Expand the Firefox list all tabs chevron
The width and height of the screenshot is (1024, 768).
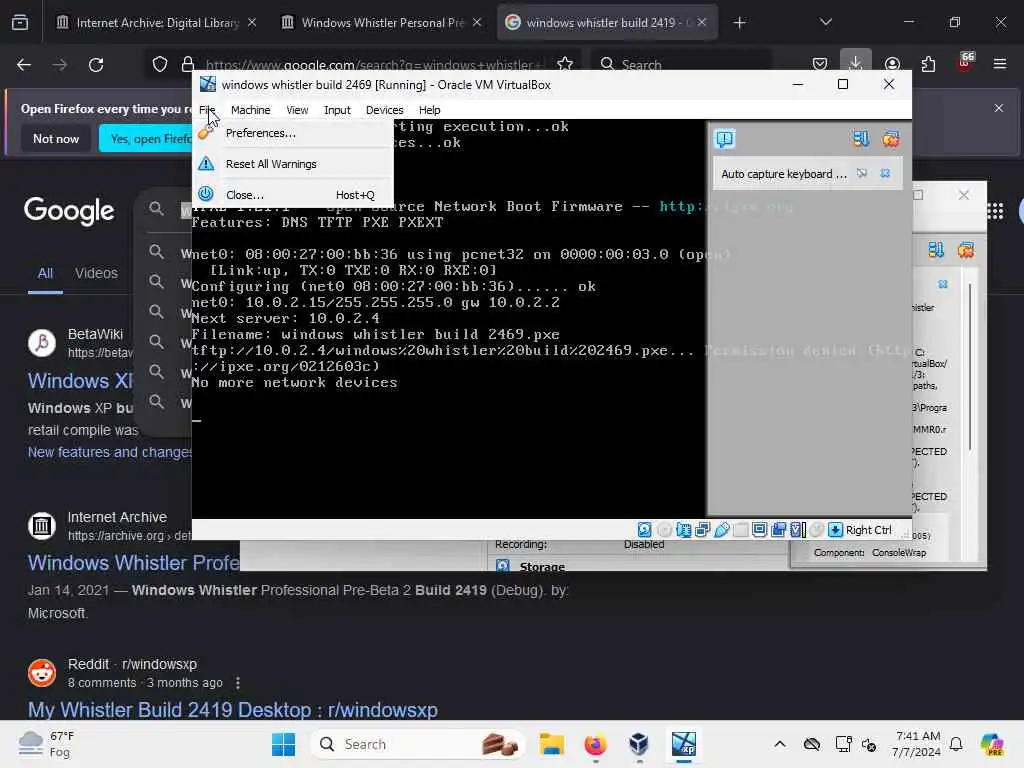point(825,22)
